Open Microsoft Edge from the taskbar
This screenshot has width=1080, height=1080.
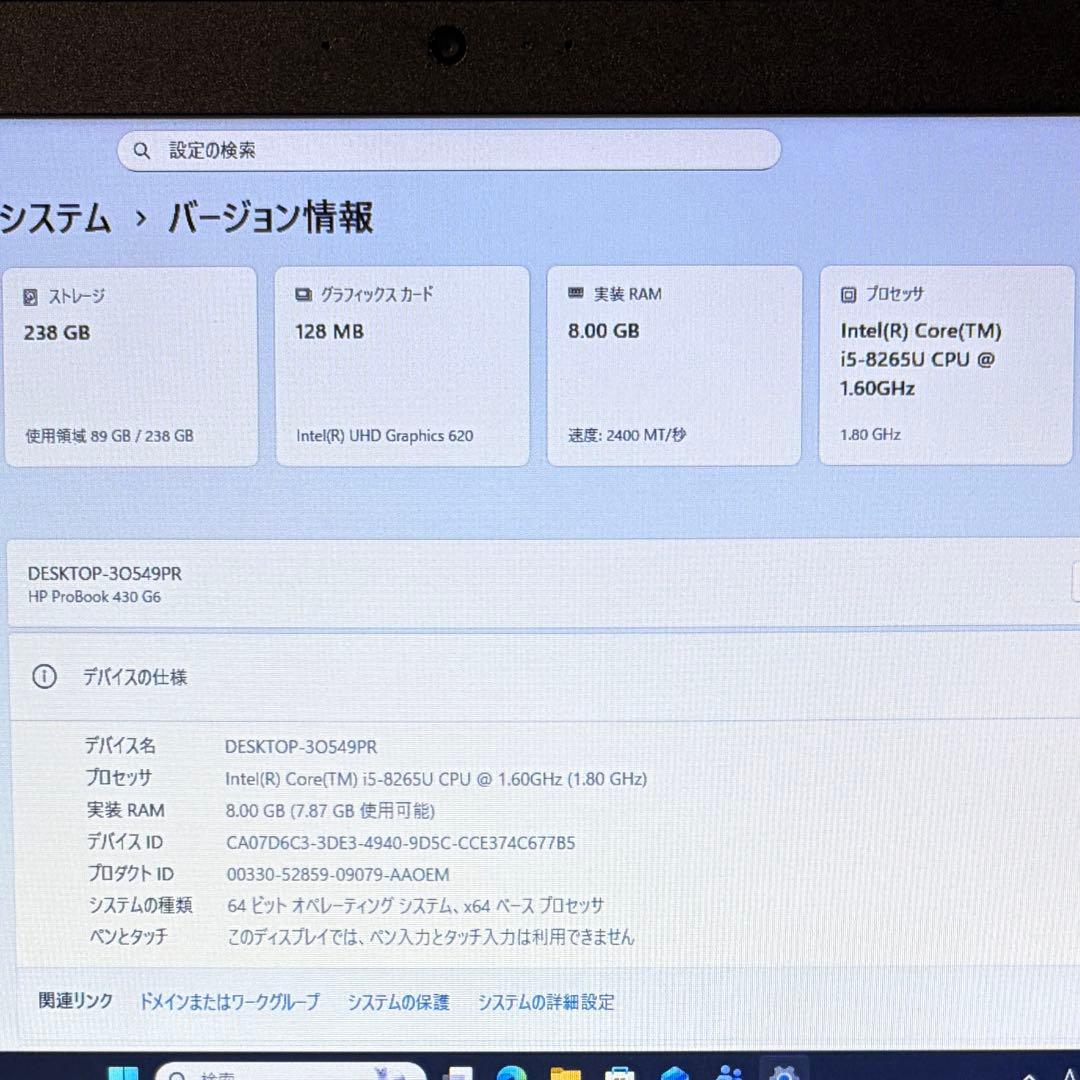[510, 1074]
